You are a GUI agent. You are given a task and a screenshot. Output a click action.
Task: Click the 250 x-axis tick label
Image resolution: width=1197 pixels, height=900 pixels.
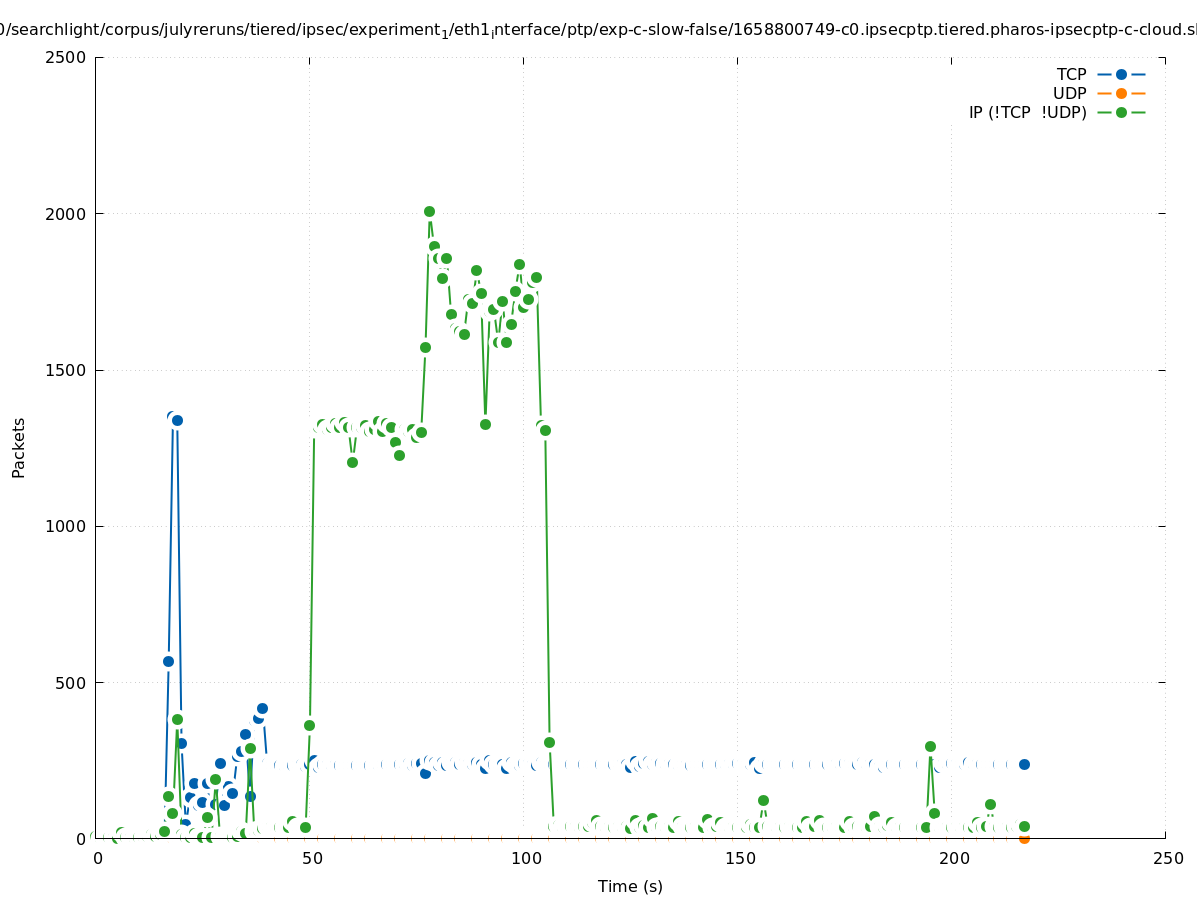(1167, 858)
